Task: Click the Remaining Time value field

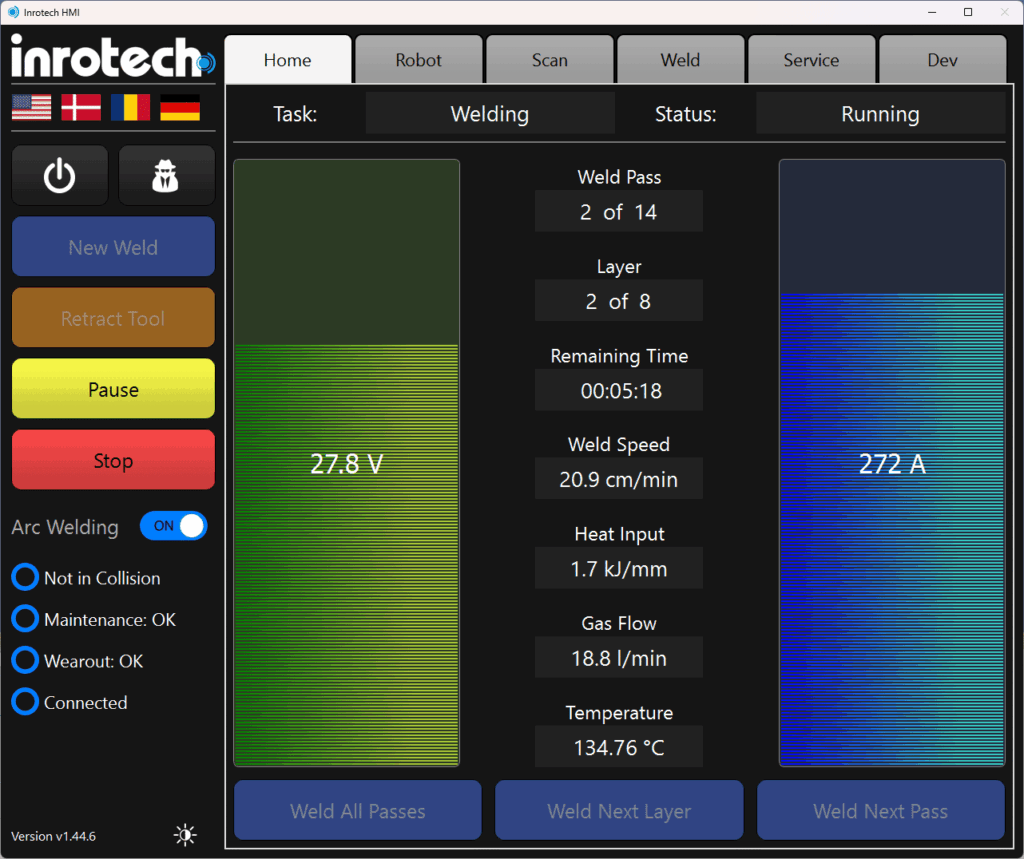Action: pyautogui.click(x=619, y=391)
